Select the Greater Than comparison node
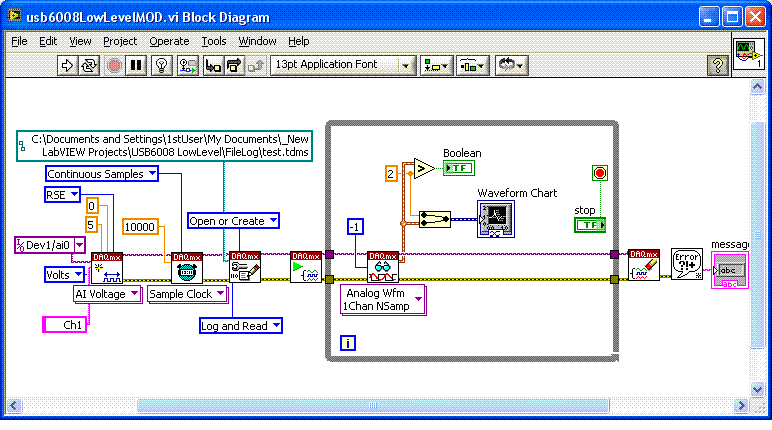This screenshot has width=772, height=430. (x=424, y=168)
